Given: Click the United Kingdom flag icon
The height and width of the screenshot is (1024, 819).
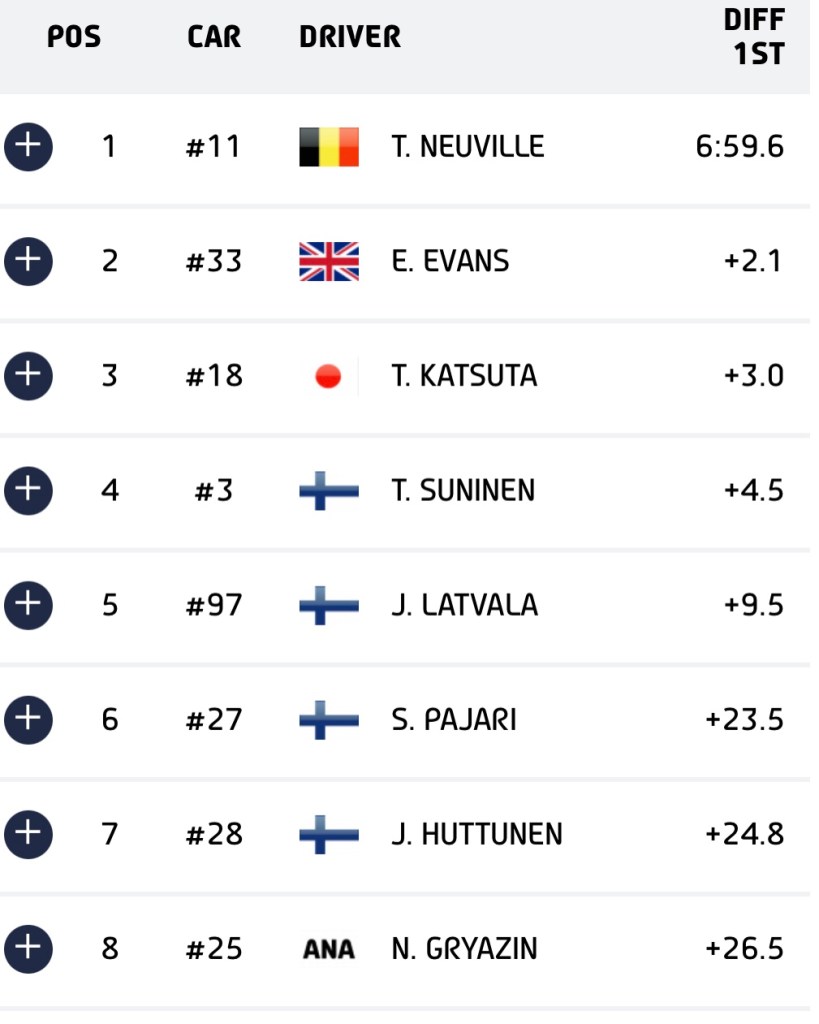Looking at the screenshot, I should click(329, 261).
